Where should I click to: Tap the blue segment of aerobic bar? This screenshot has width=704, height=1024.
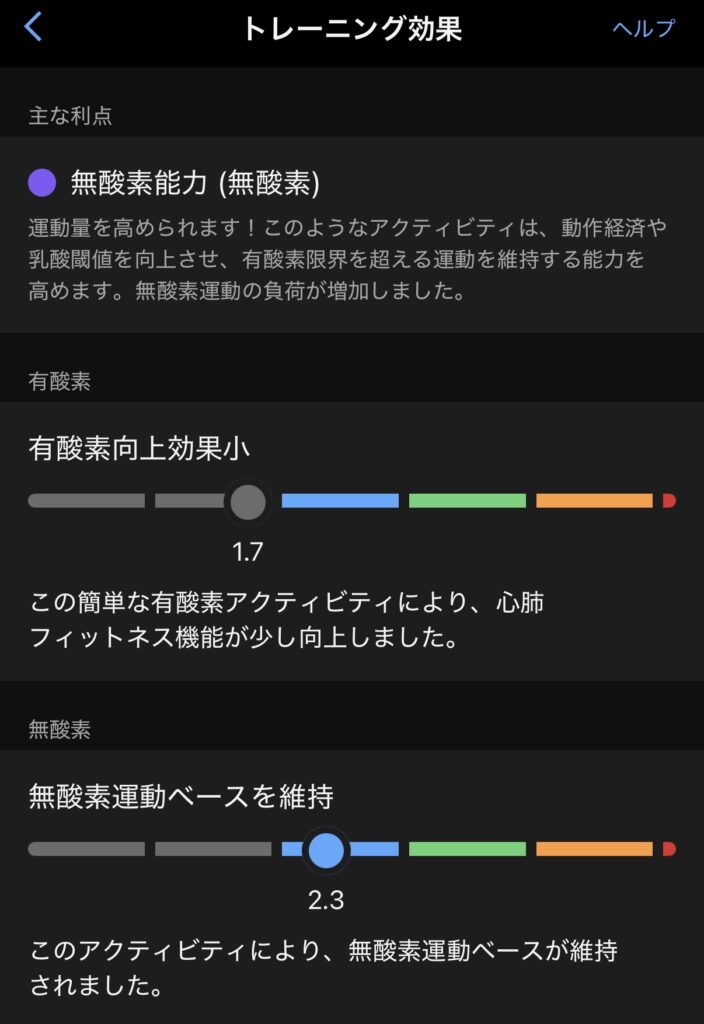point(340,501)
